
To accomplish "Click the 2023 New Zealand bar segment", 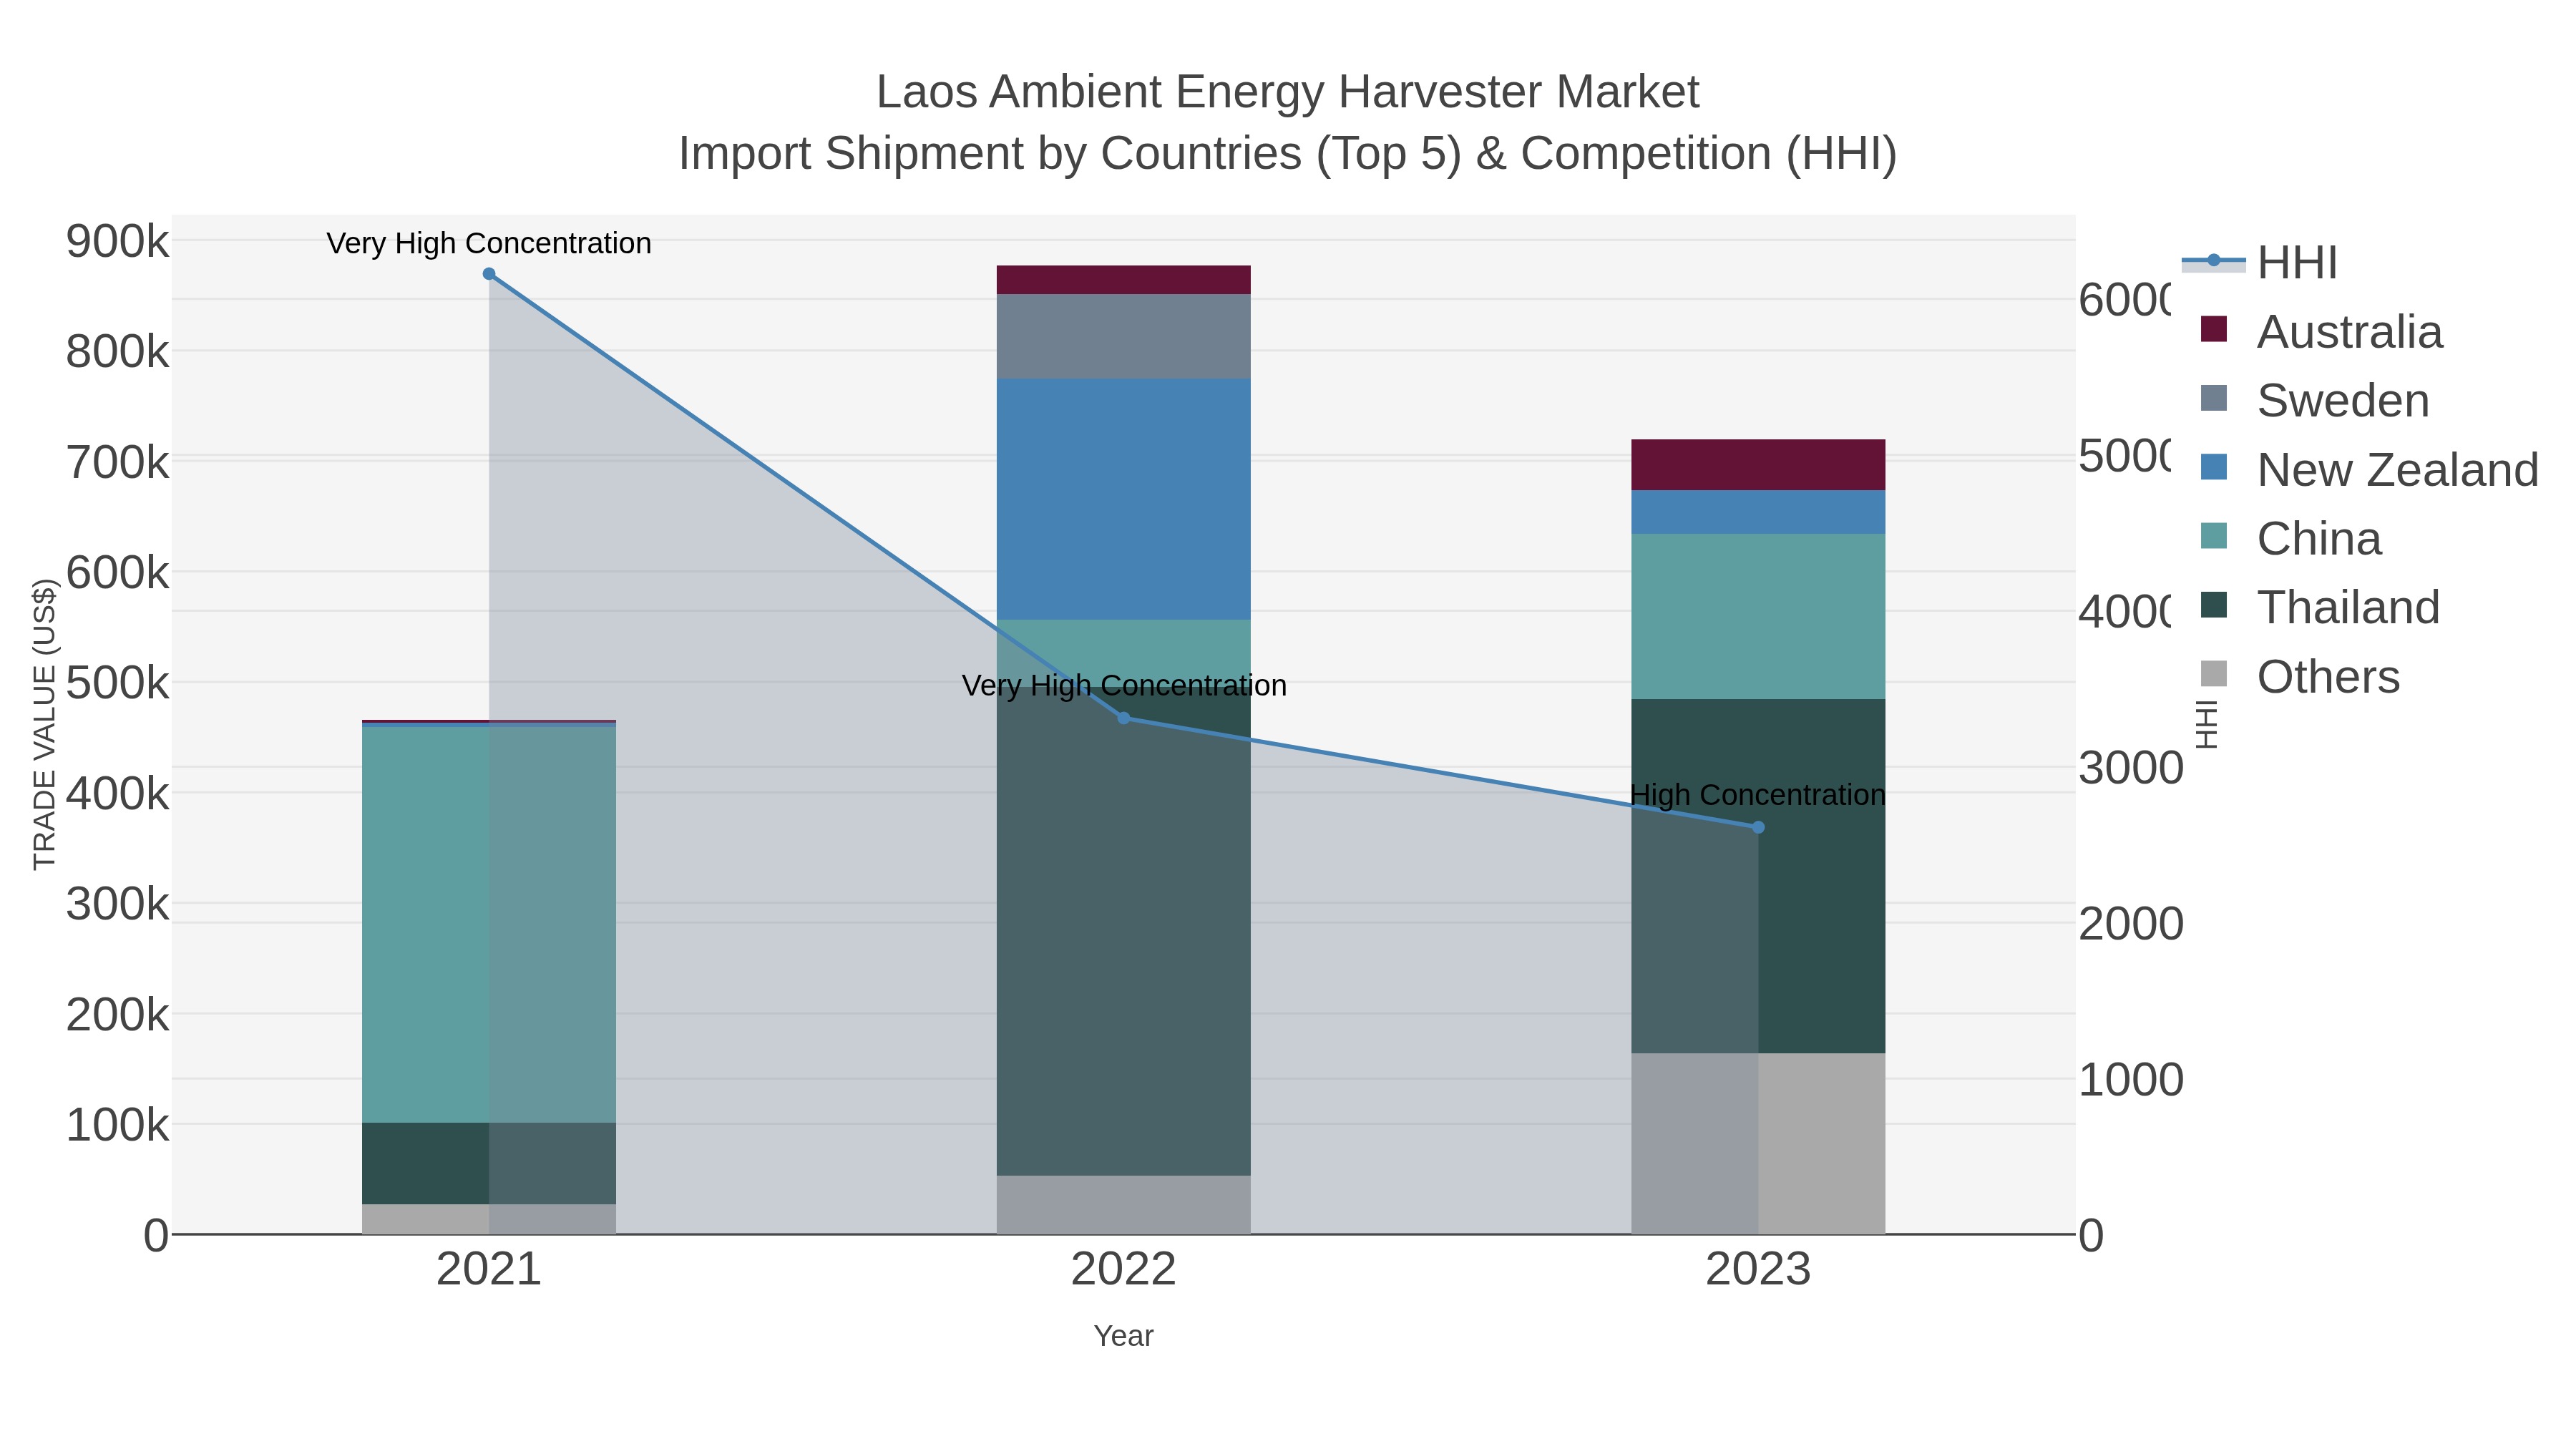I will coord(1758,512).
